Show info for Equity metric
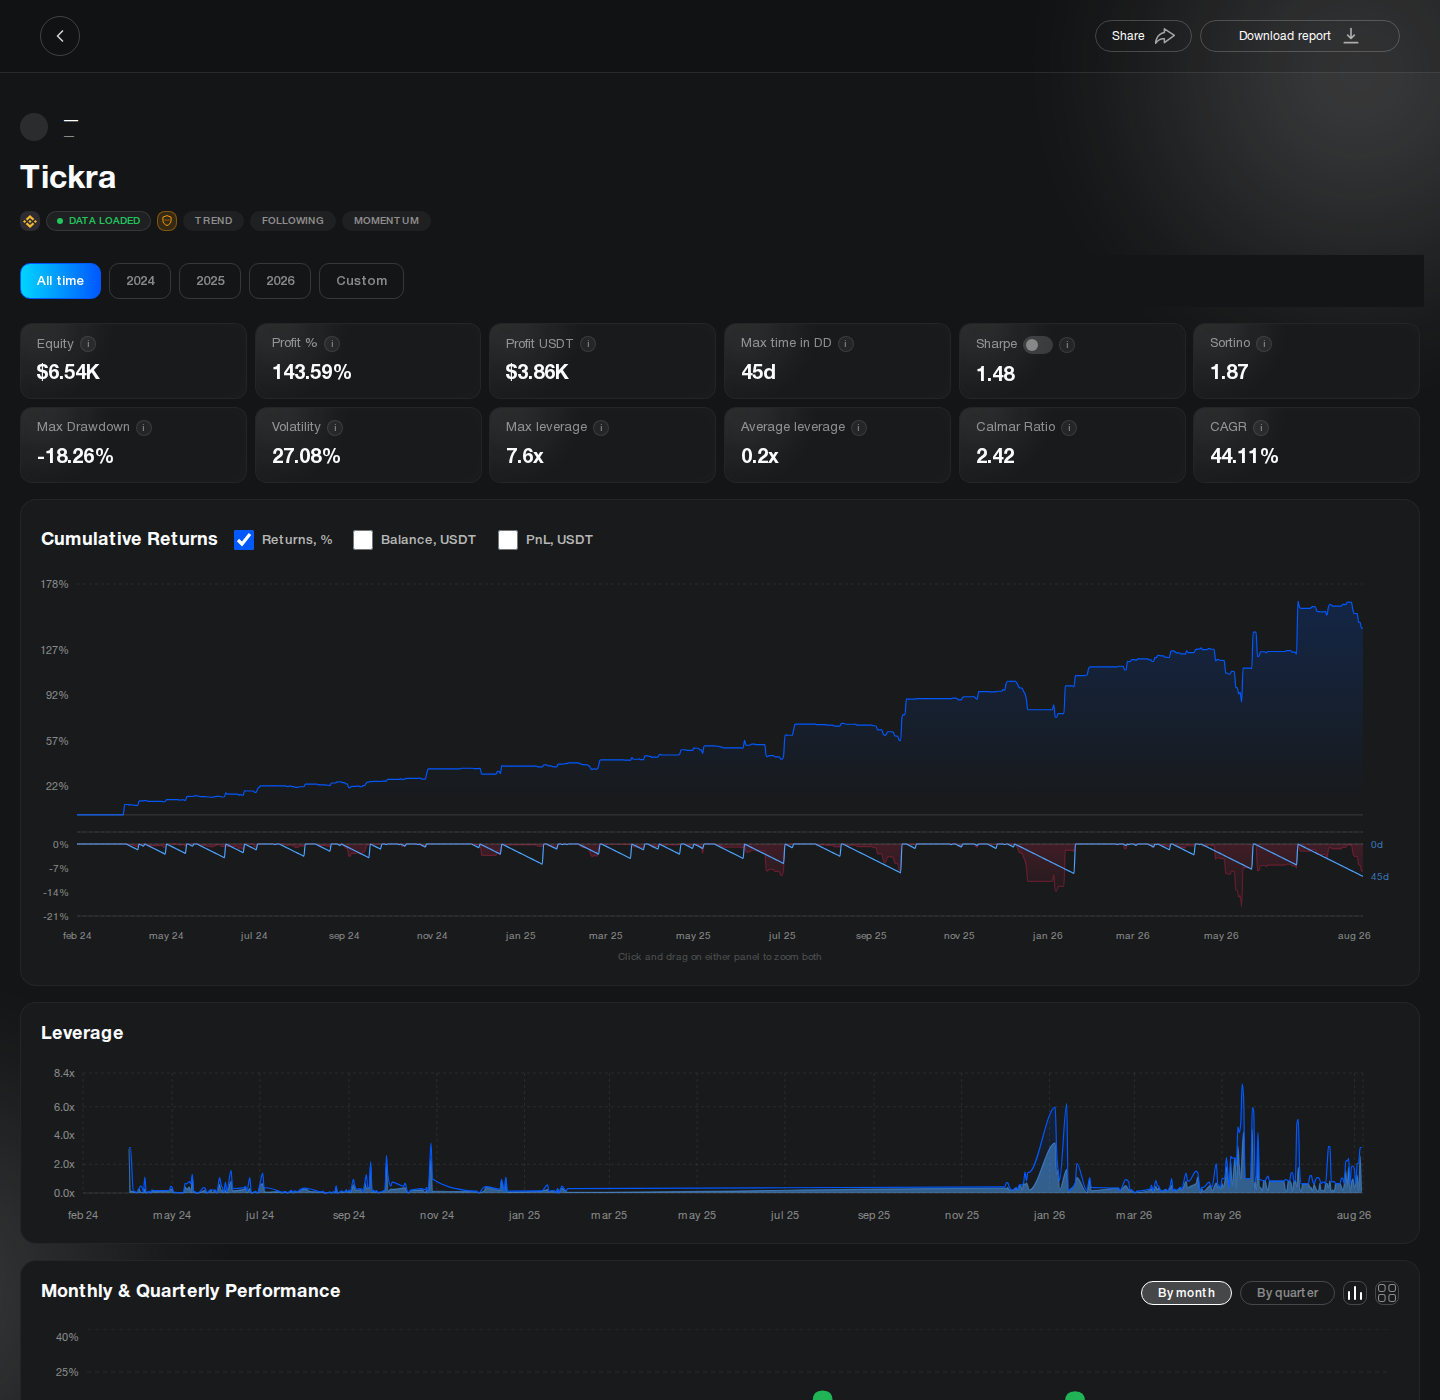 click(x=88, y=344)
